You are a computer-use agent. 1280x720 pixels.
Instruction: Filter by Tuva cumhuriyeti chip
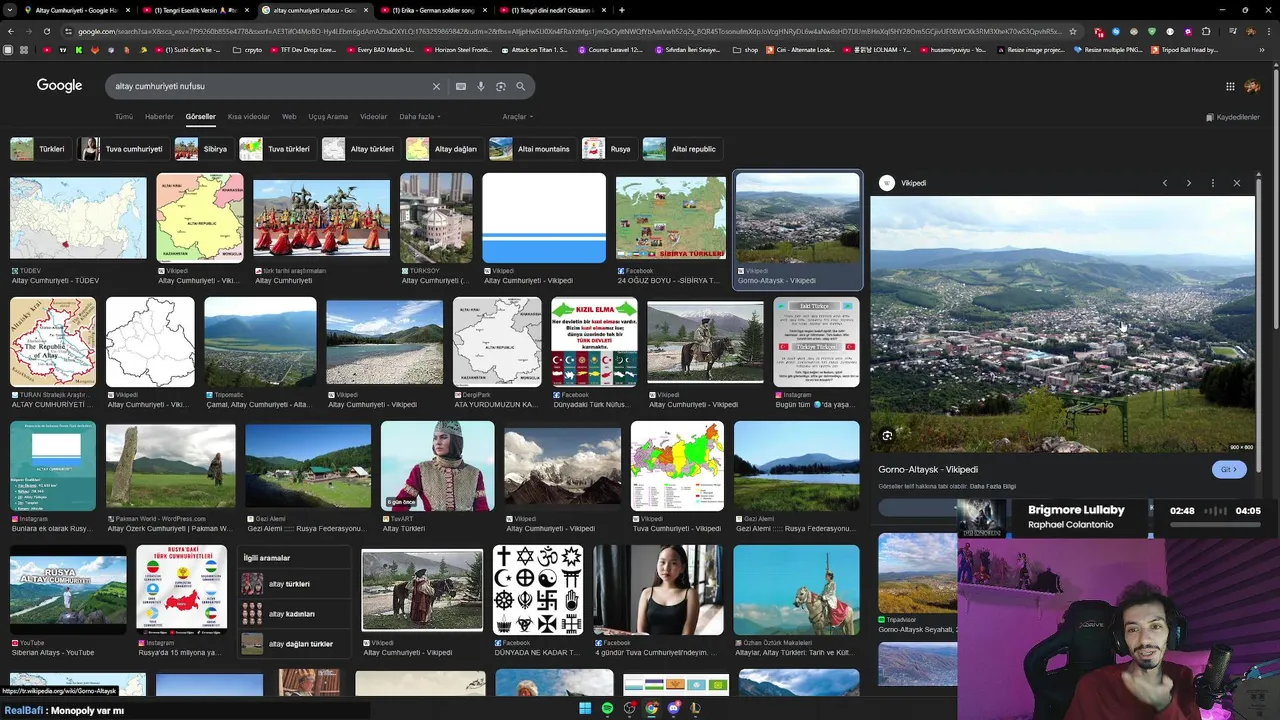(121, 149)
